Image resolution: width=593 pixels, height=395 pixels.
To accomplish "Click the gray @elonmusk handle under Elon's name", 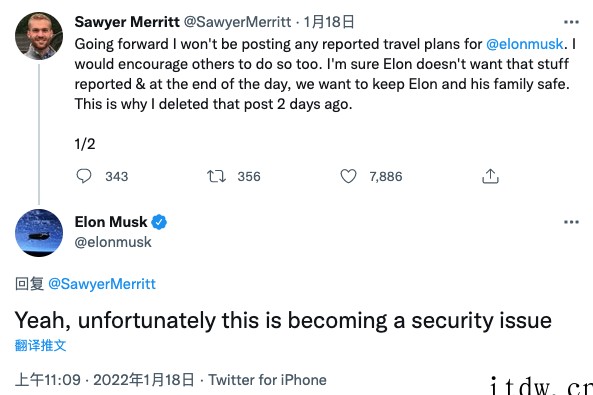I will coord(113,242).
